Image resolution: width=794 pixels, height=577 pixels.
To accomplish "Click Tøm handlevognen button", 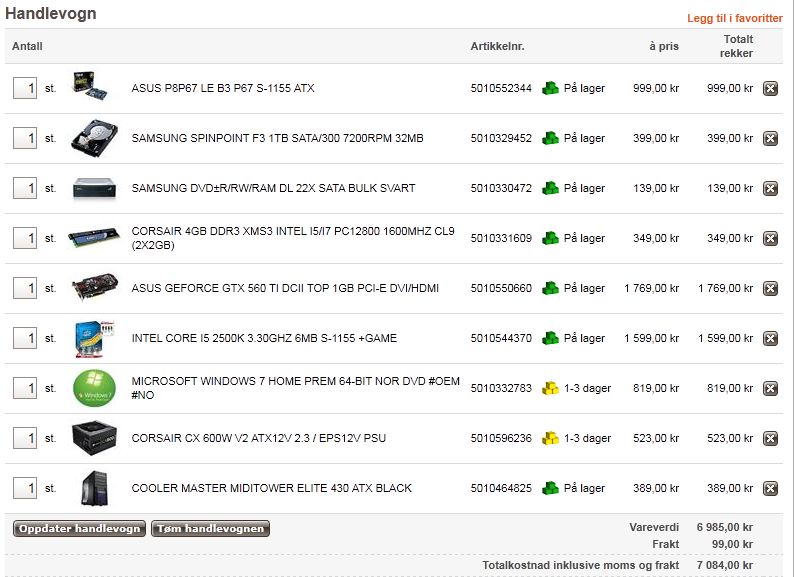I will coord(211,528).
